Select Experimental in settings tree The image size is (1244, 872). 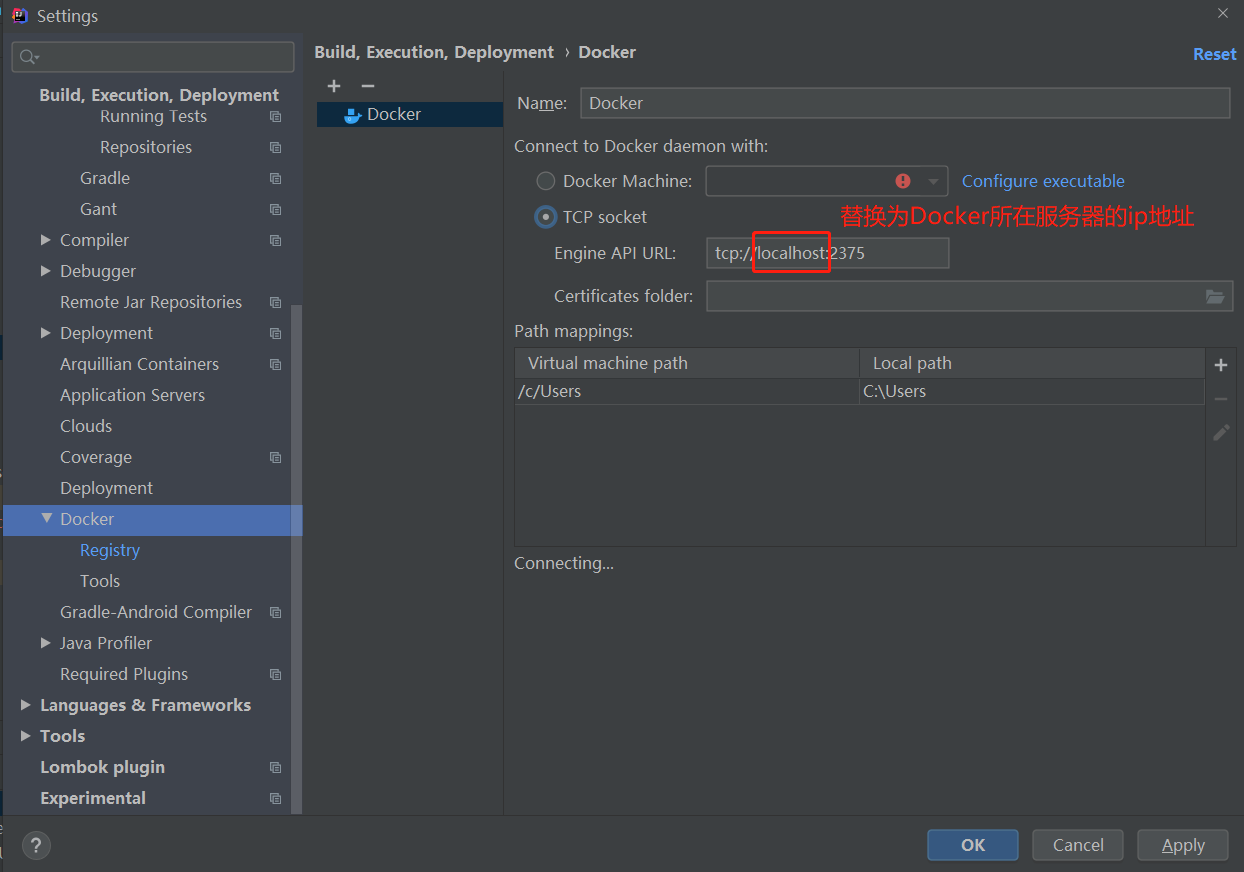(93, 798)
